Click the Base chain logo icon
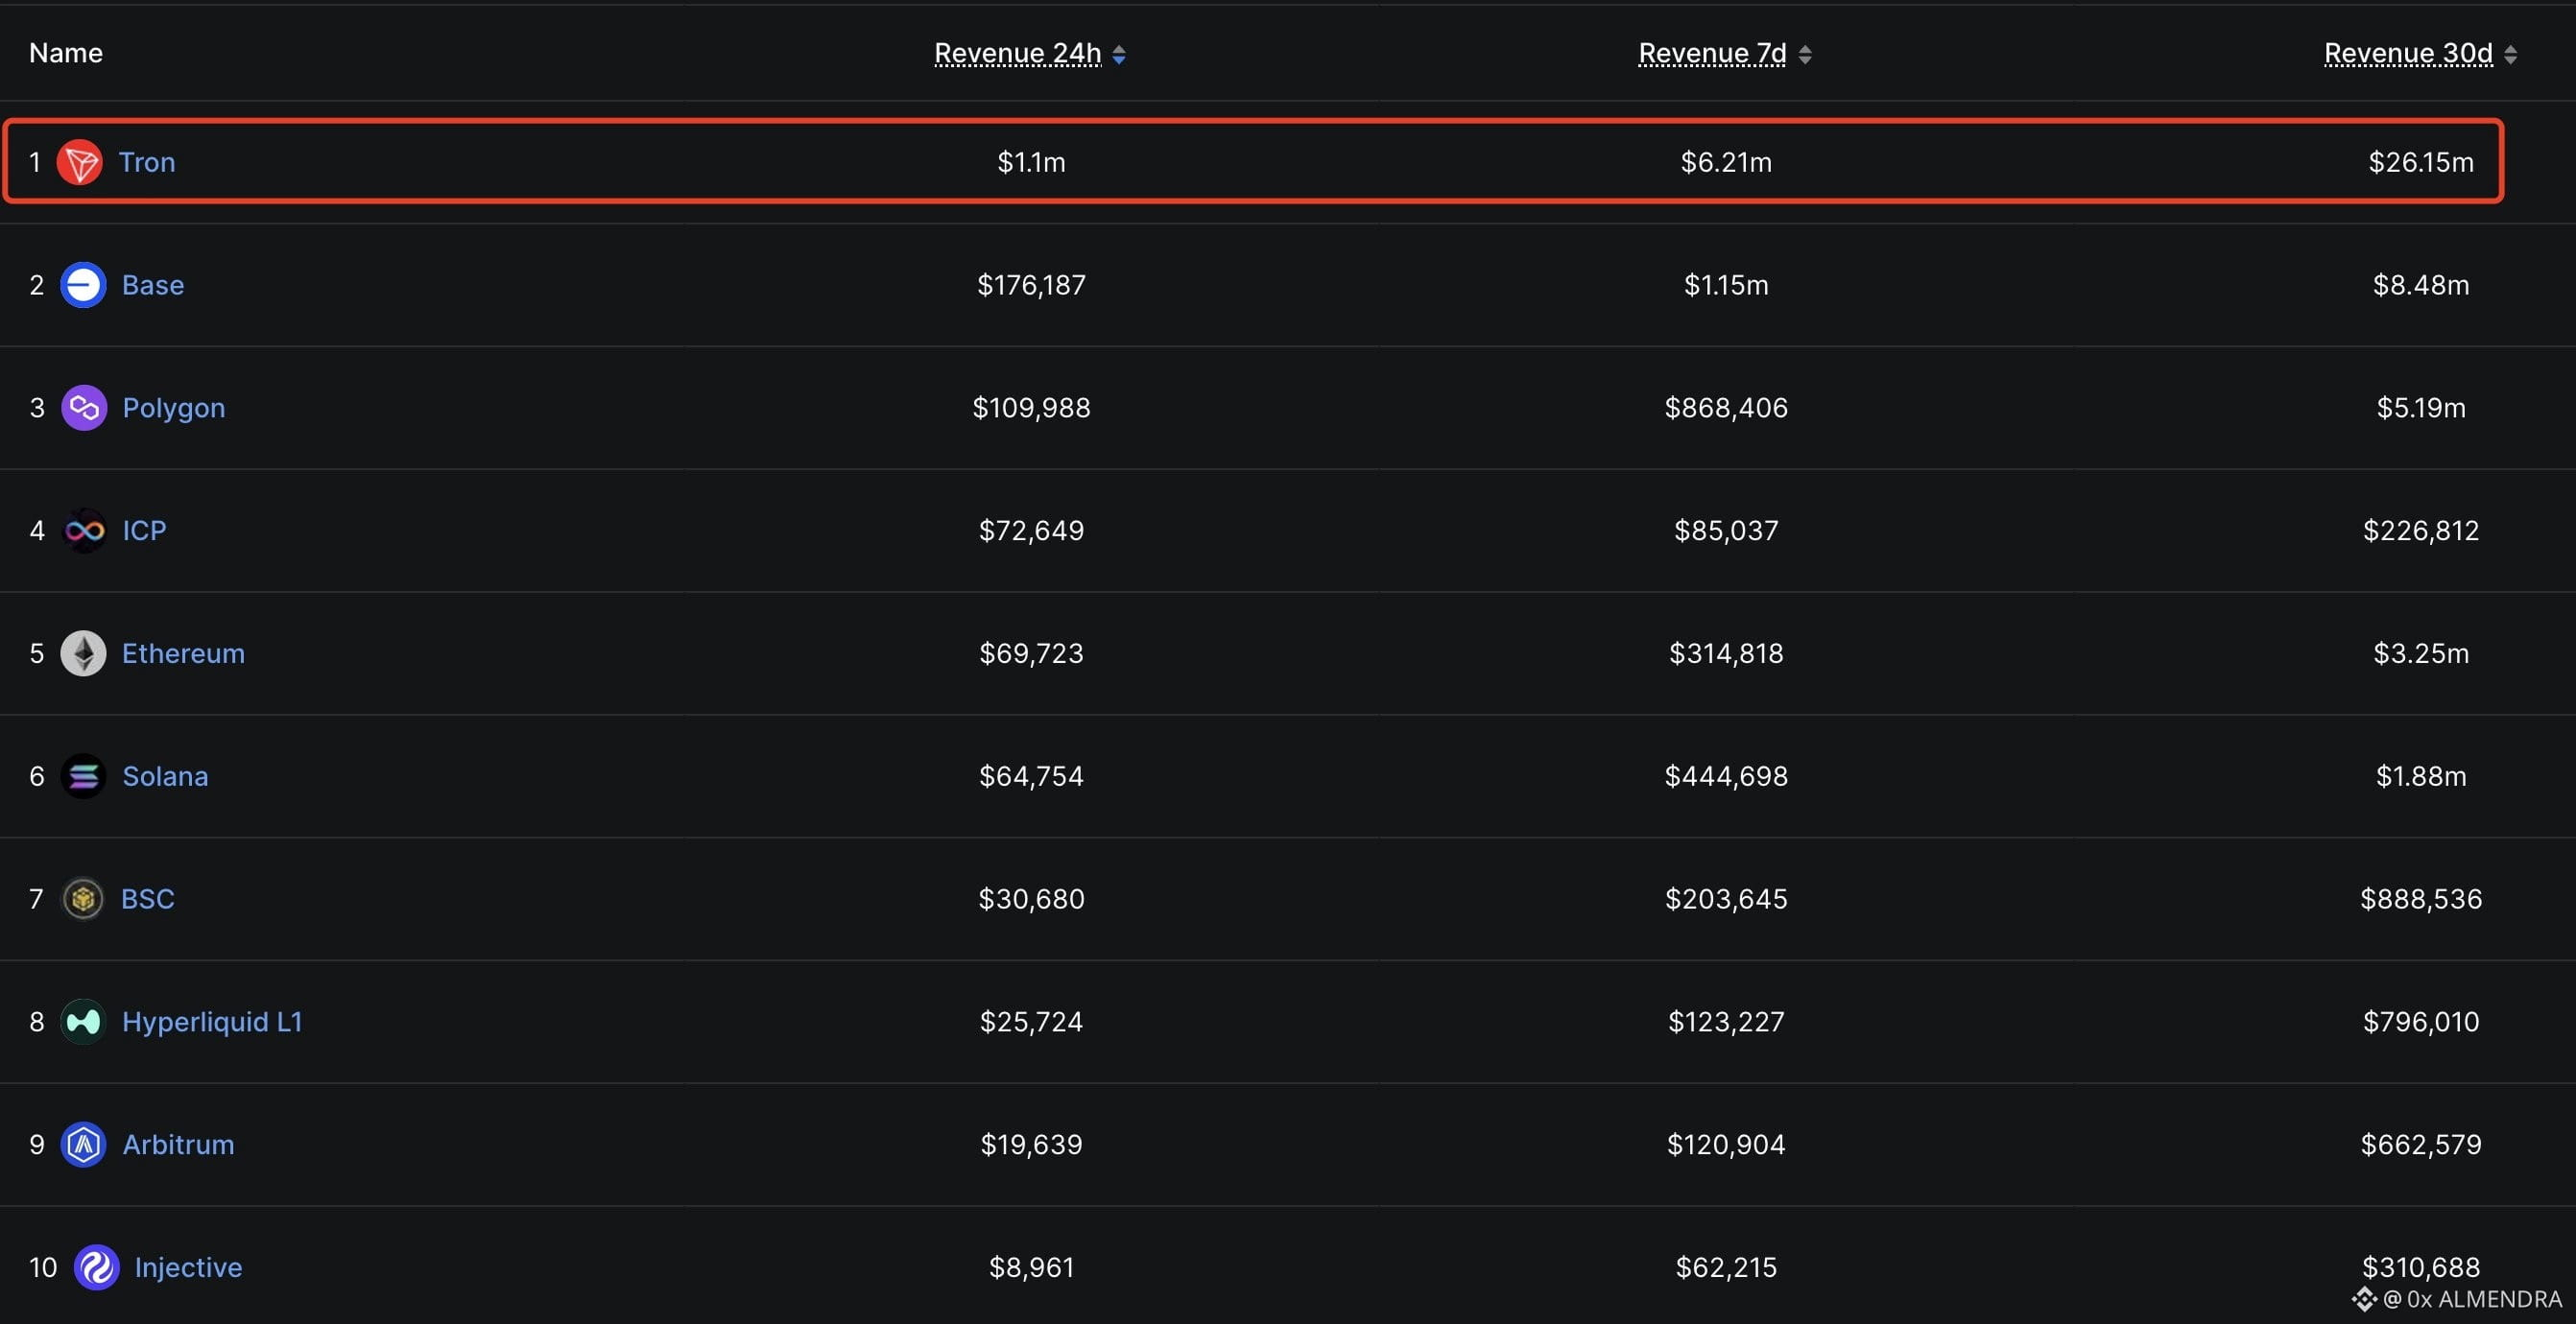The height and width of the screenshot is (1324, 2576). click(83, 285)
